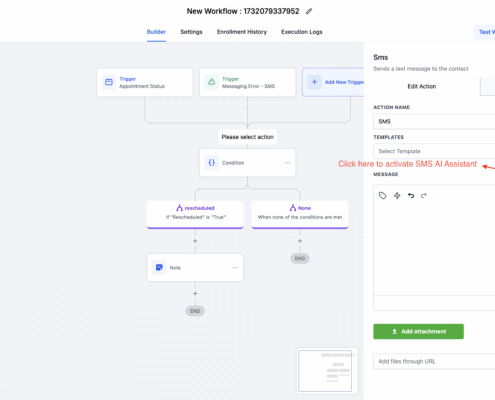Click the custom values tag icon
The width and height of the screenshot is (495, 400).
pyautogui.click(x=383, y=196)
